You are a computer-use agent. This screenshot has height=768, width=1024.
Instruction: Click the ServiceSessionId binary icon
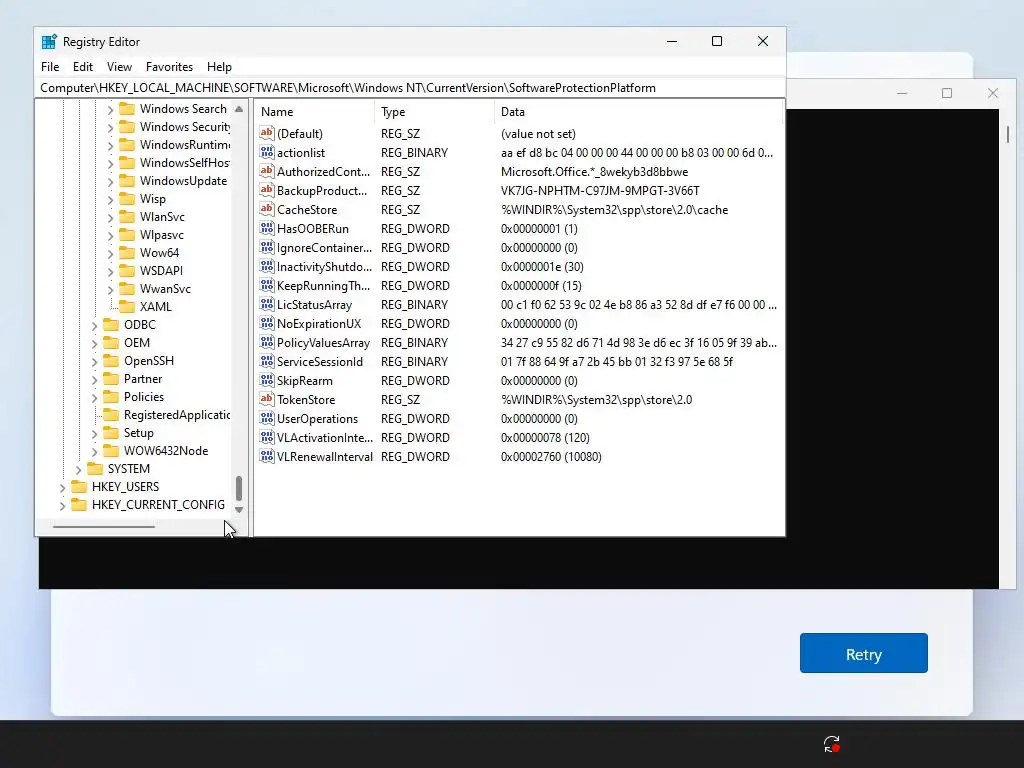266,360
